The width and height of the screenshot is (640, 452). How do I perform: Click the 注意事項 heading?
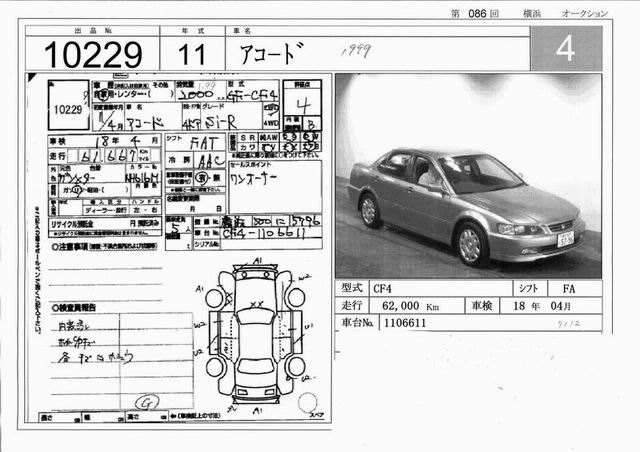[x=70, y=247]
